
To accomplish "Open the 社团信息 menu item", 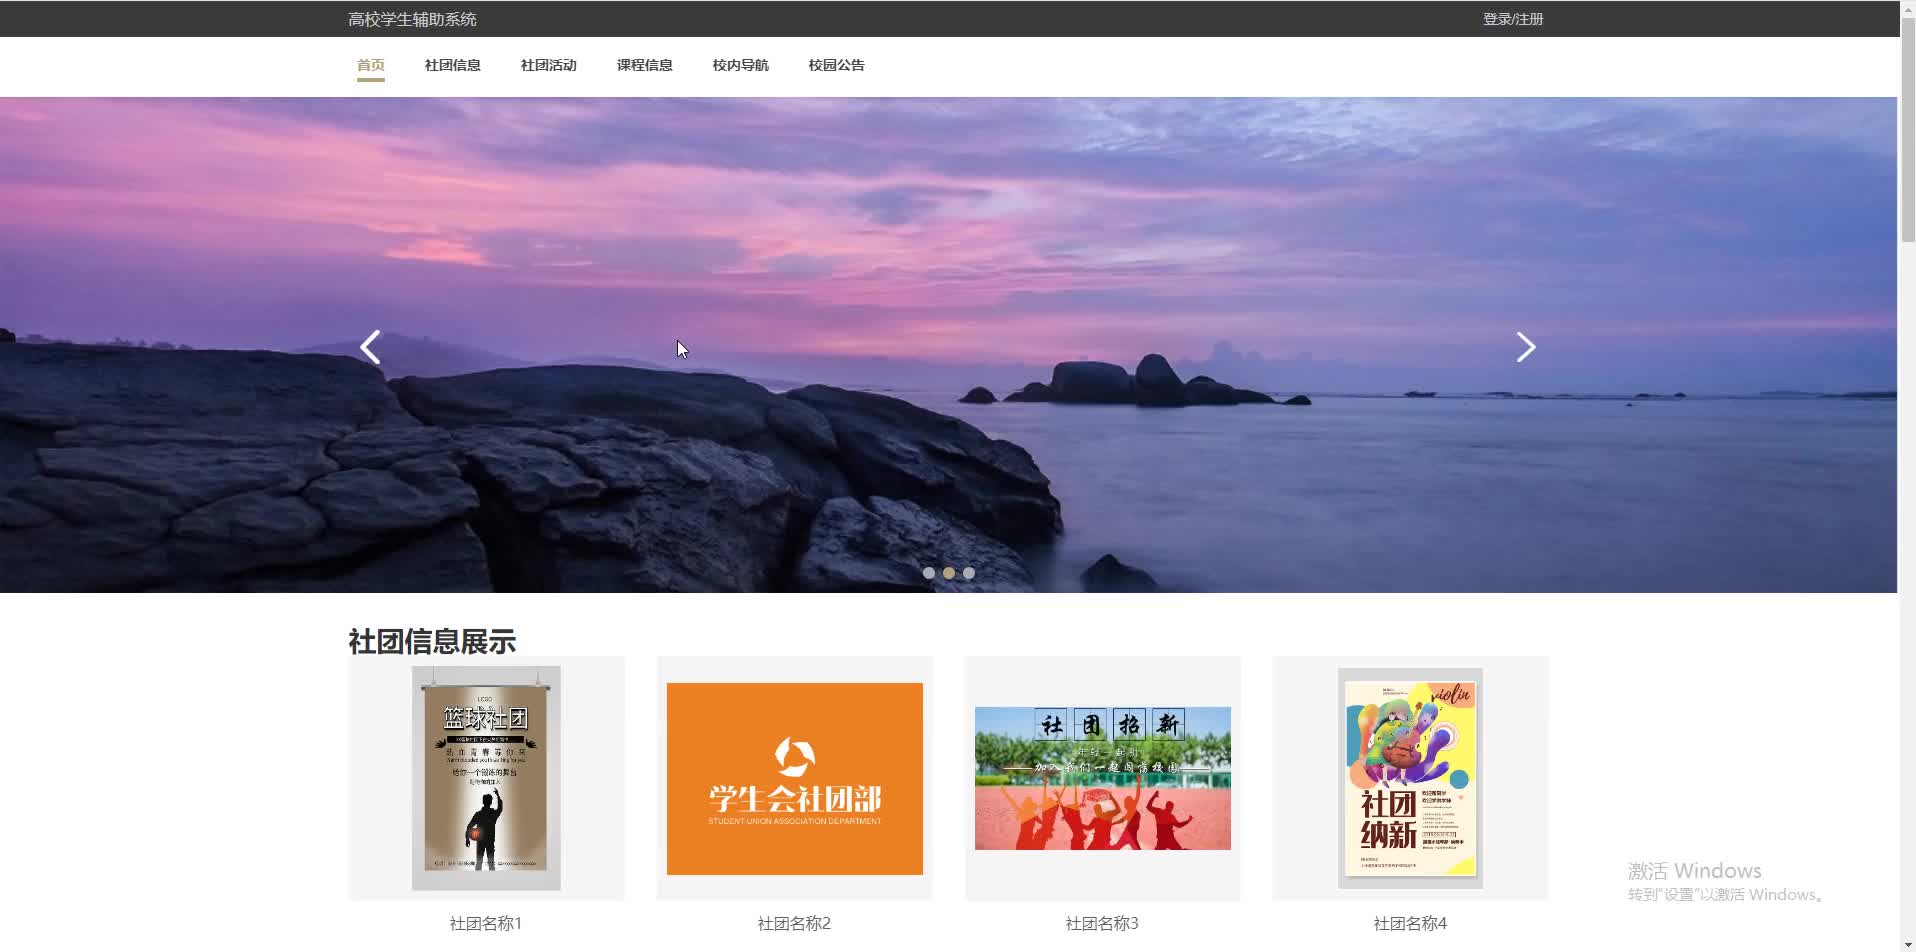I will click(453, 66).
